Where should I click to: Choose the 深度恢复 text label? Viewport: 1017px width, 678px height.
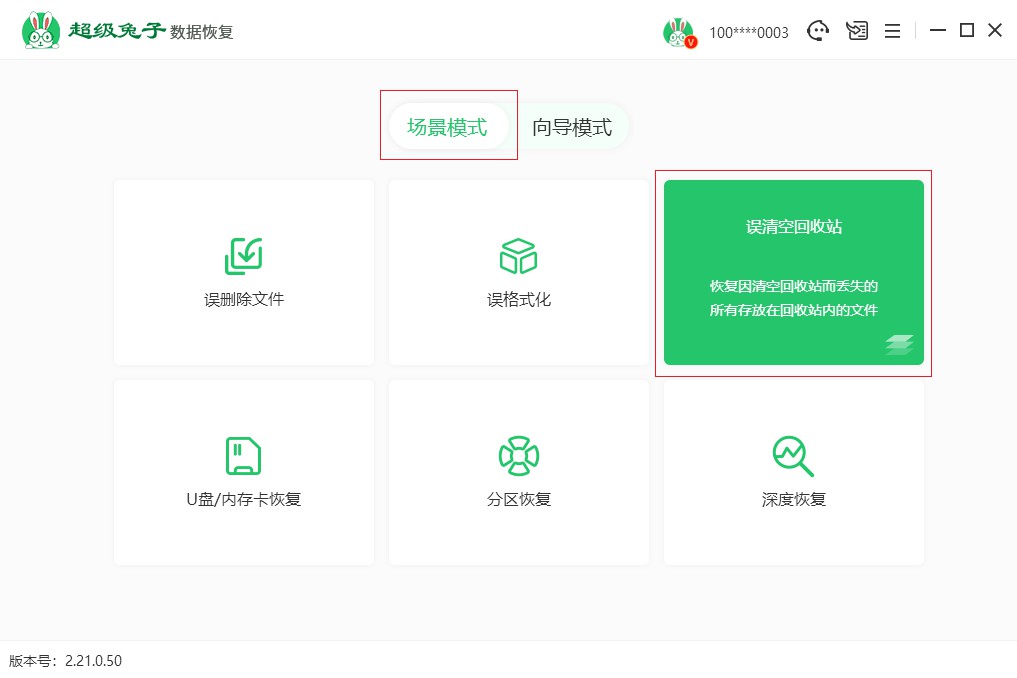click(x=793, y=499)
